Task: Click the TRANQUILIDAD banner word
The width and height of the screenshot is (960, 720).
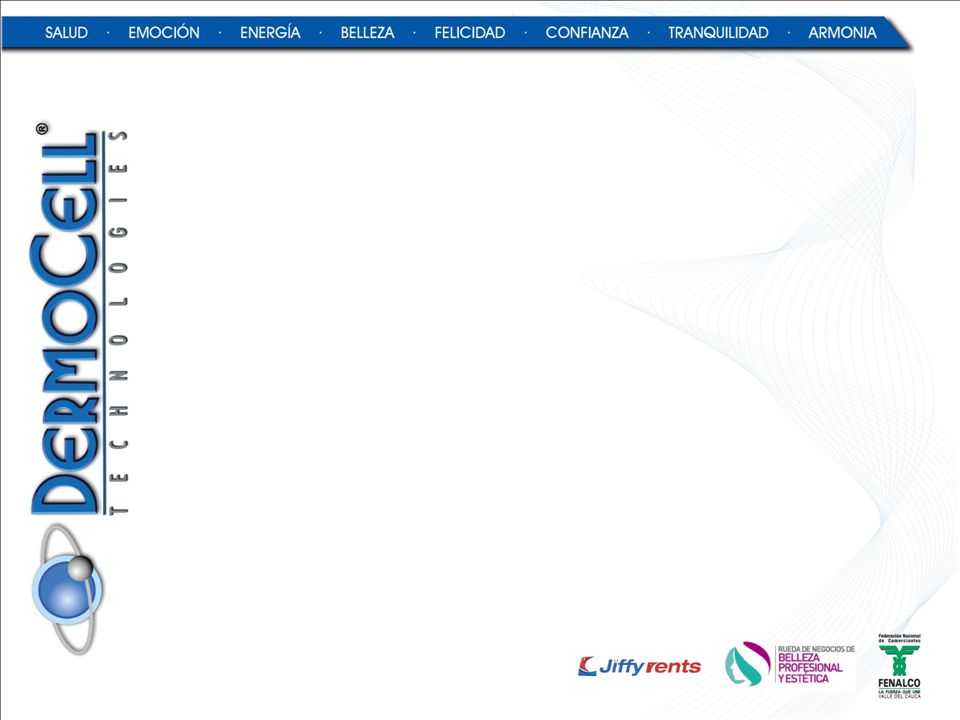Action: (x=718, y=32)
